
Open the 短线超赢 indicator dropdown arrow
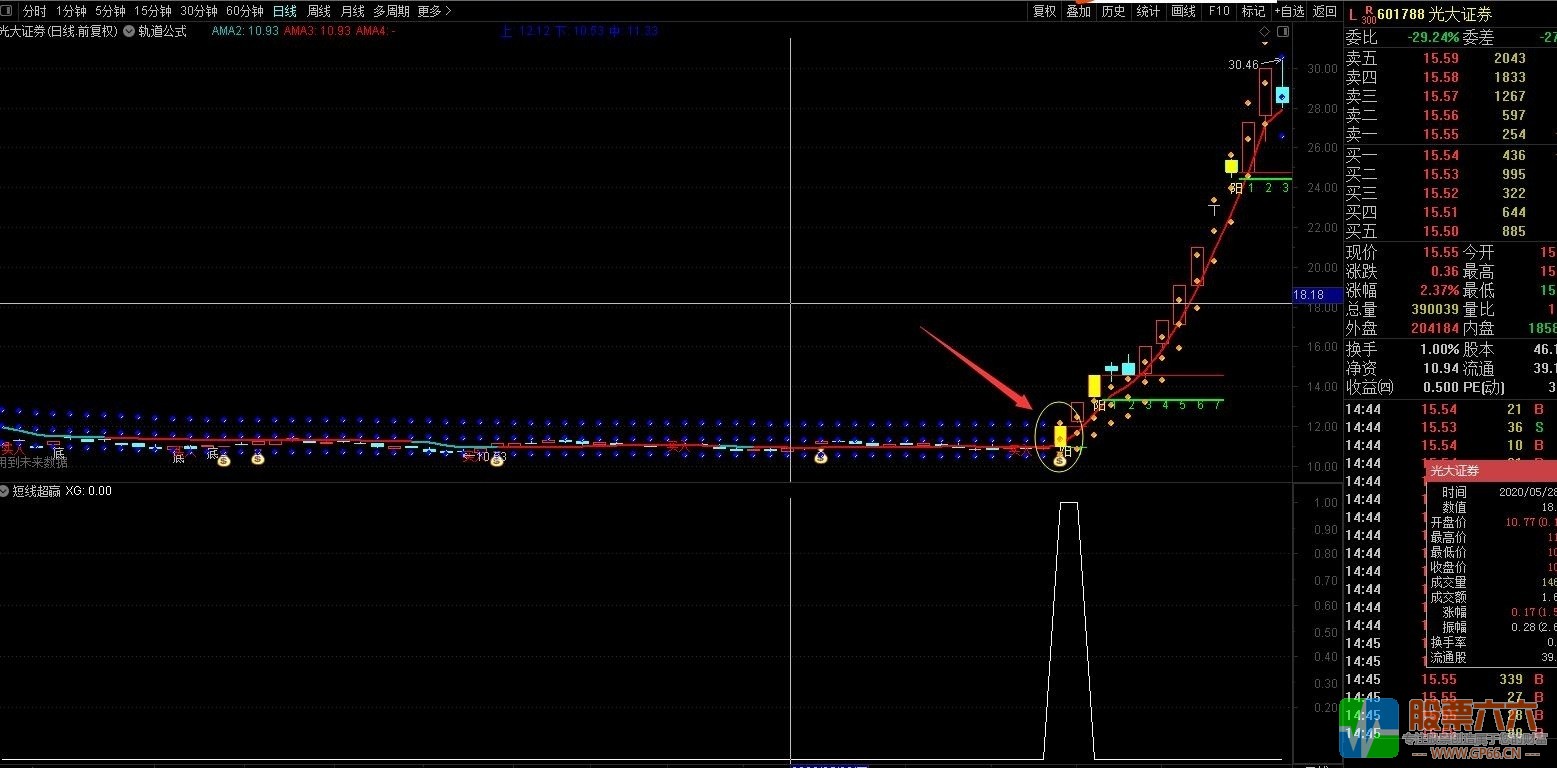[5, 491]
